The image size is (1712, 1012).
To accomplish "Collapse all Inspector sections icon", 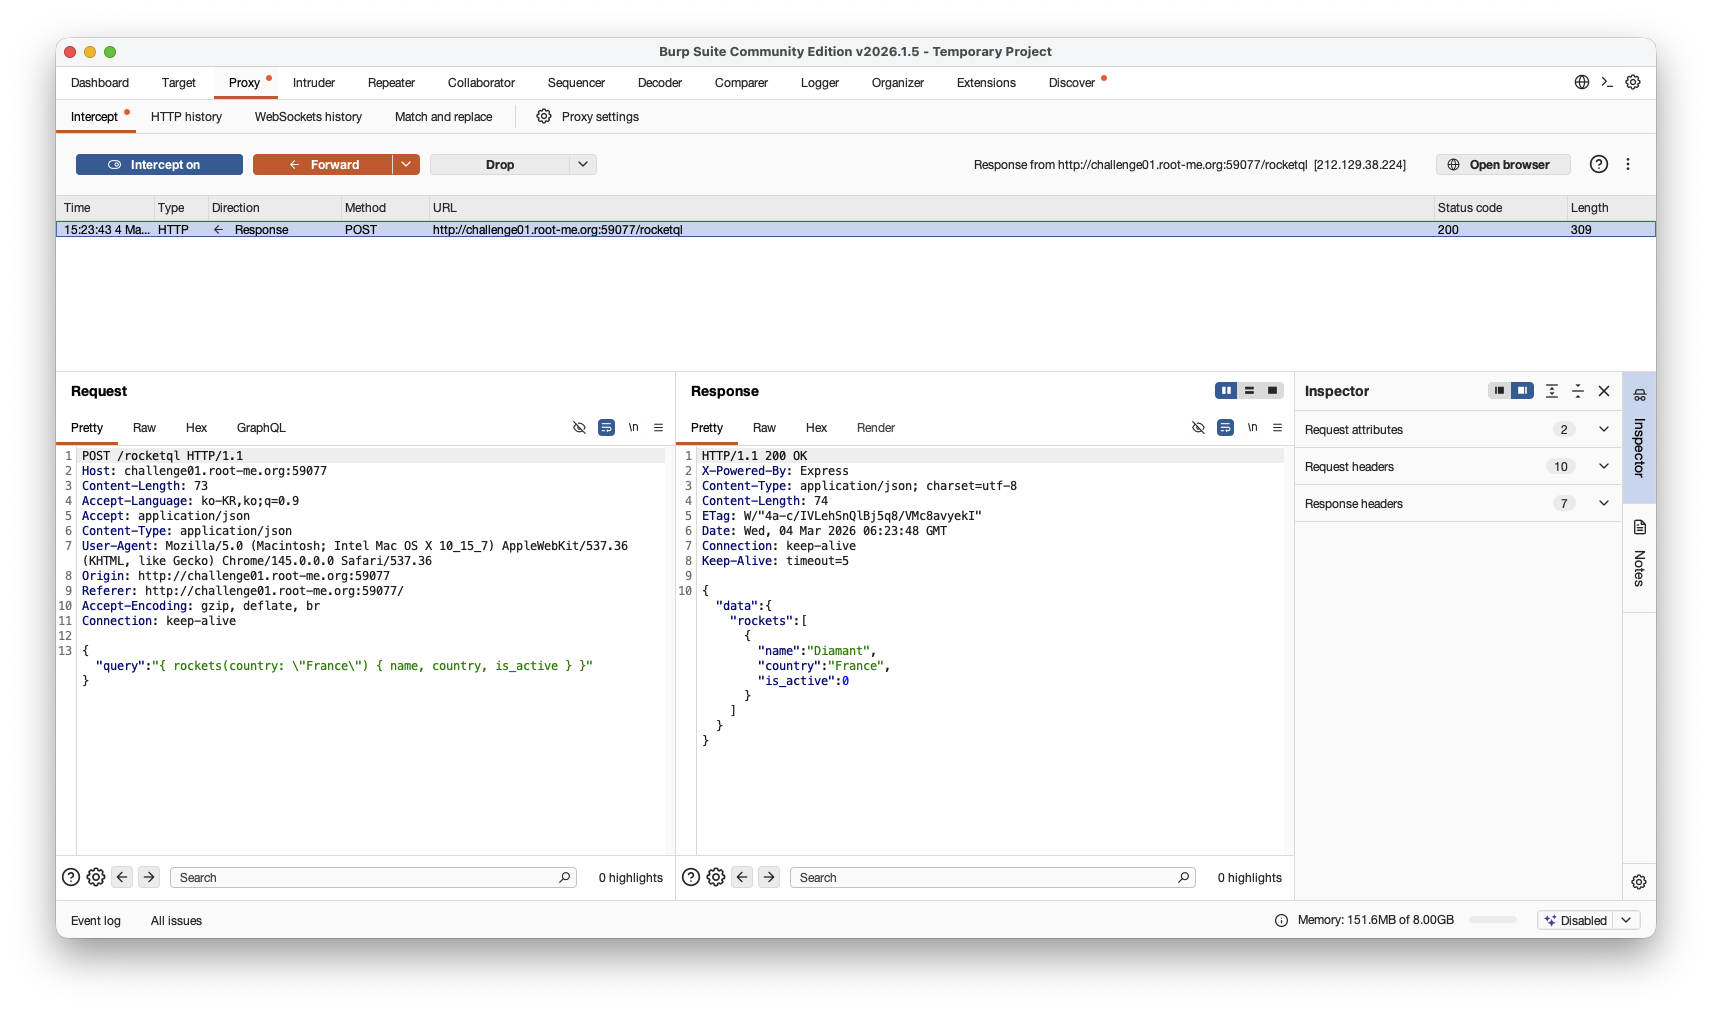I will (x=1578, y=391).
